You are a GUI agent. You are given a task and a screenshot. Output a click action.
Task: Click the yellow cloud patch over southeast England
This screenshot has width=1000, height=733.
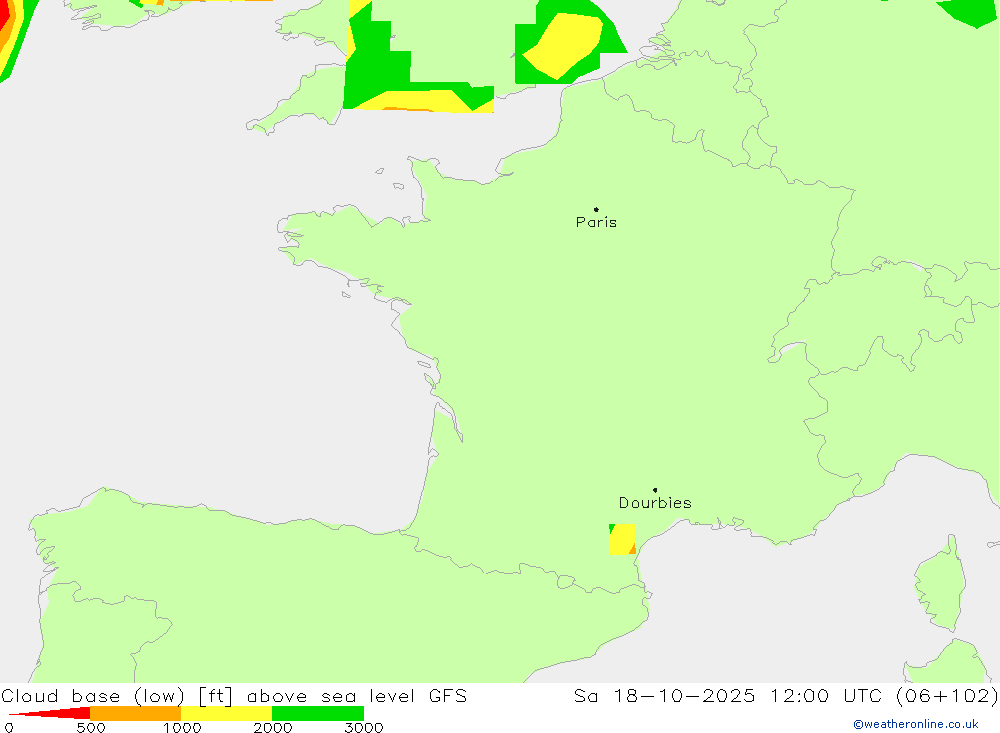[x=562, y=45]
